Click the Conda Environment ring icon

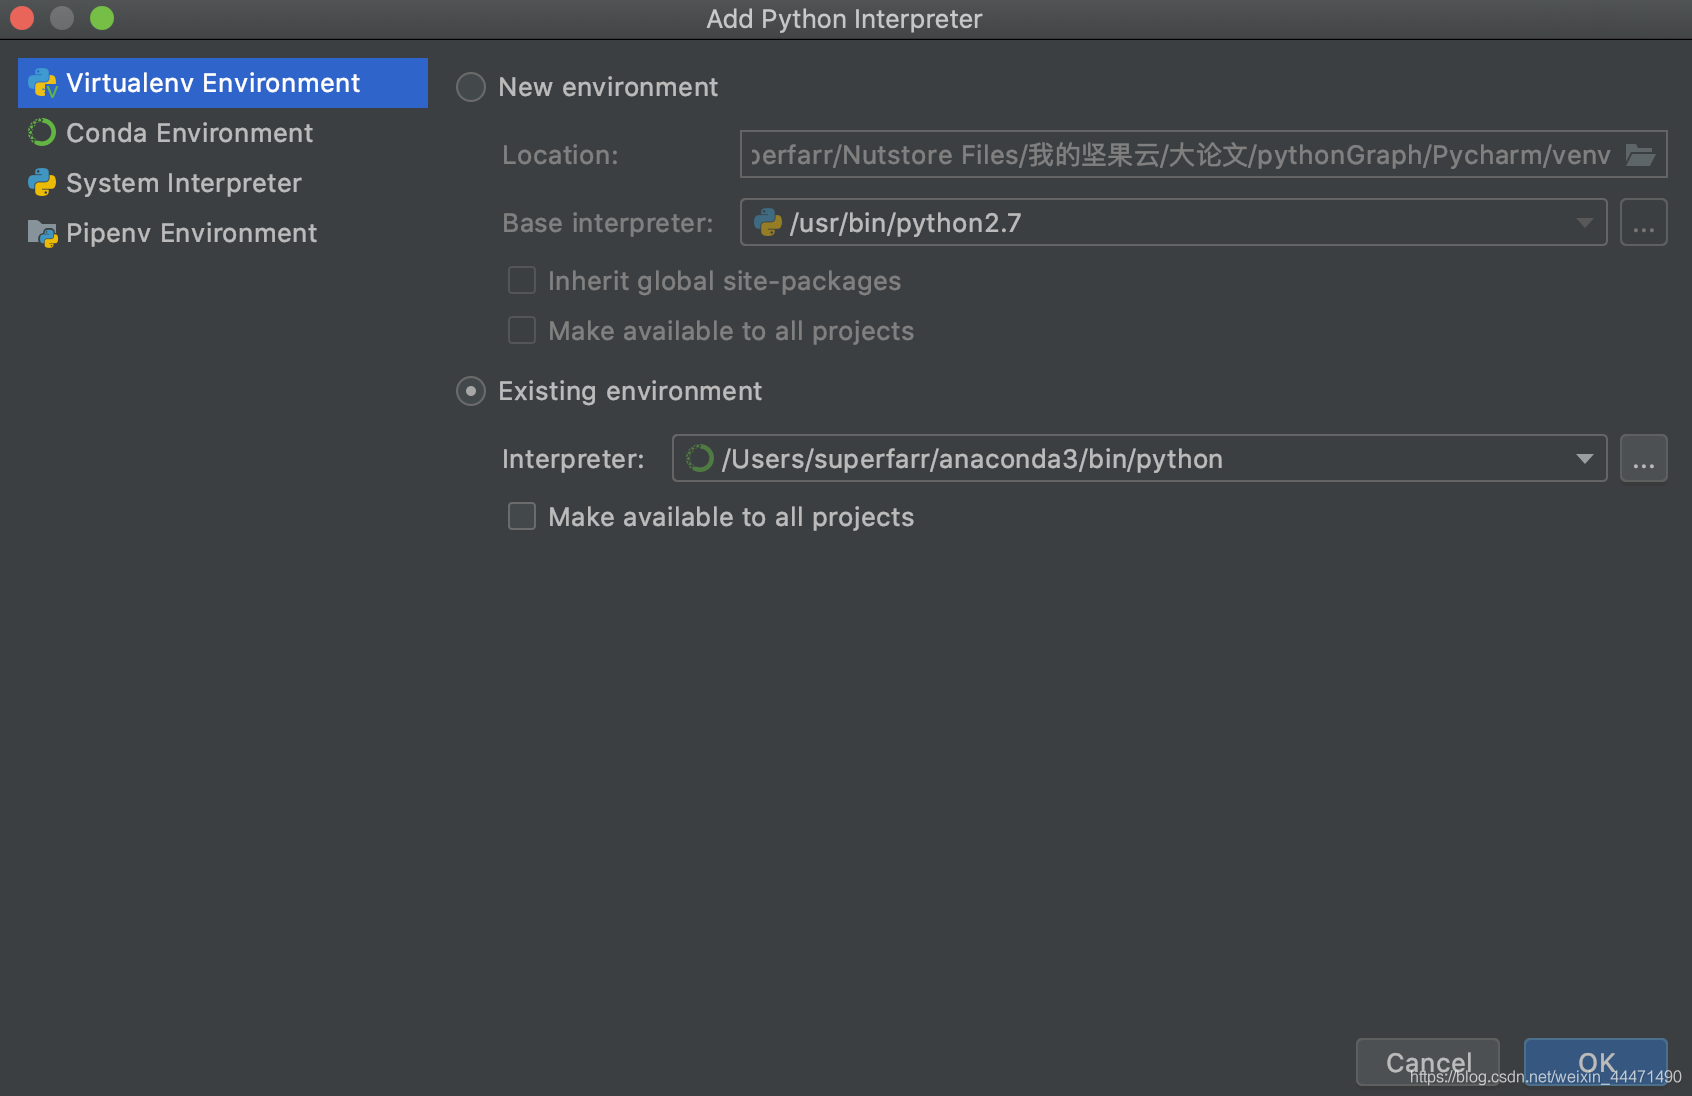[x=42, y=132]
